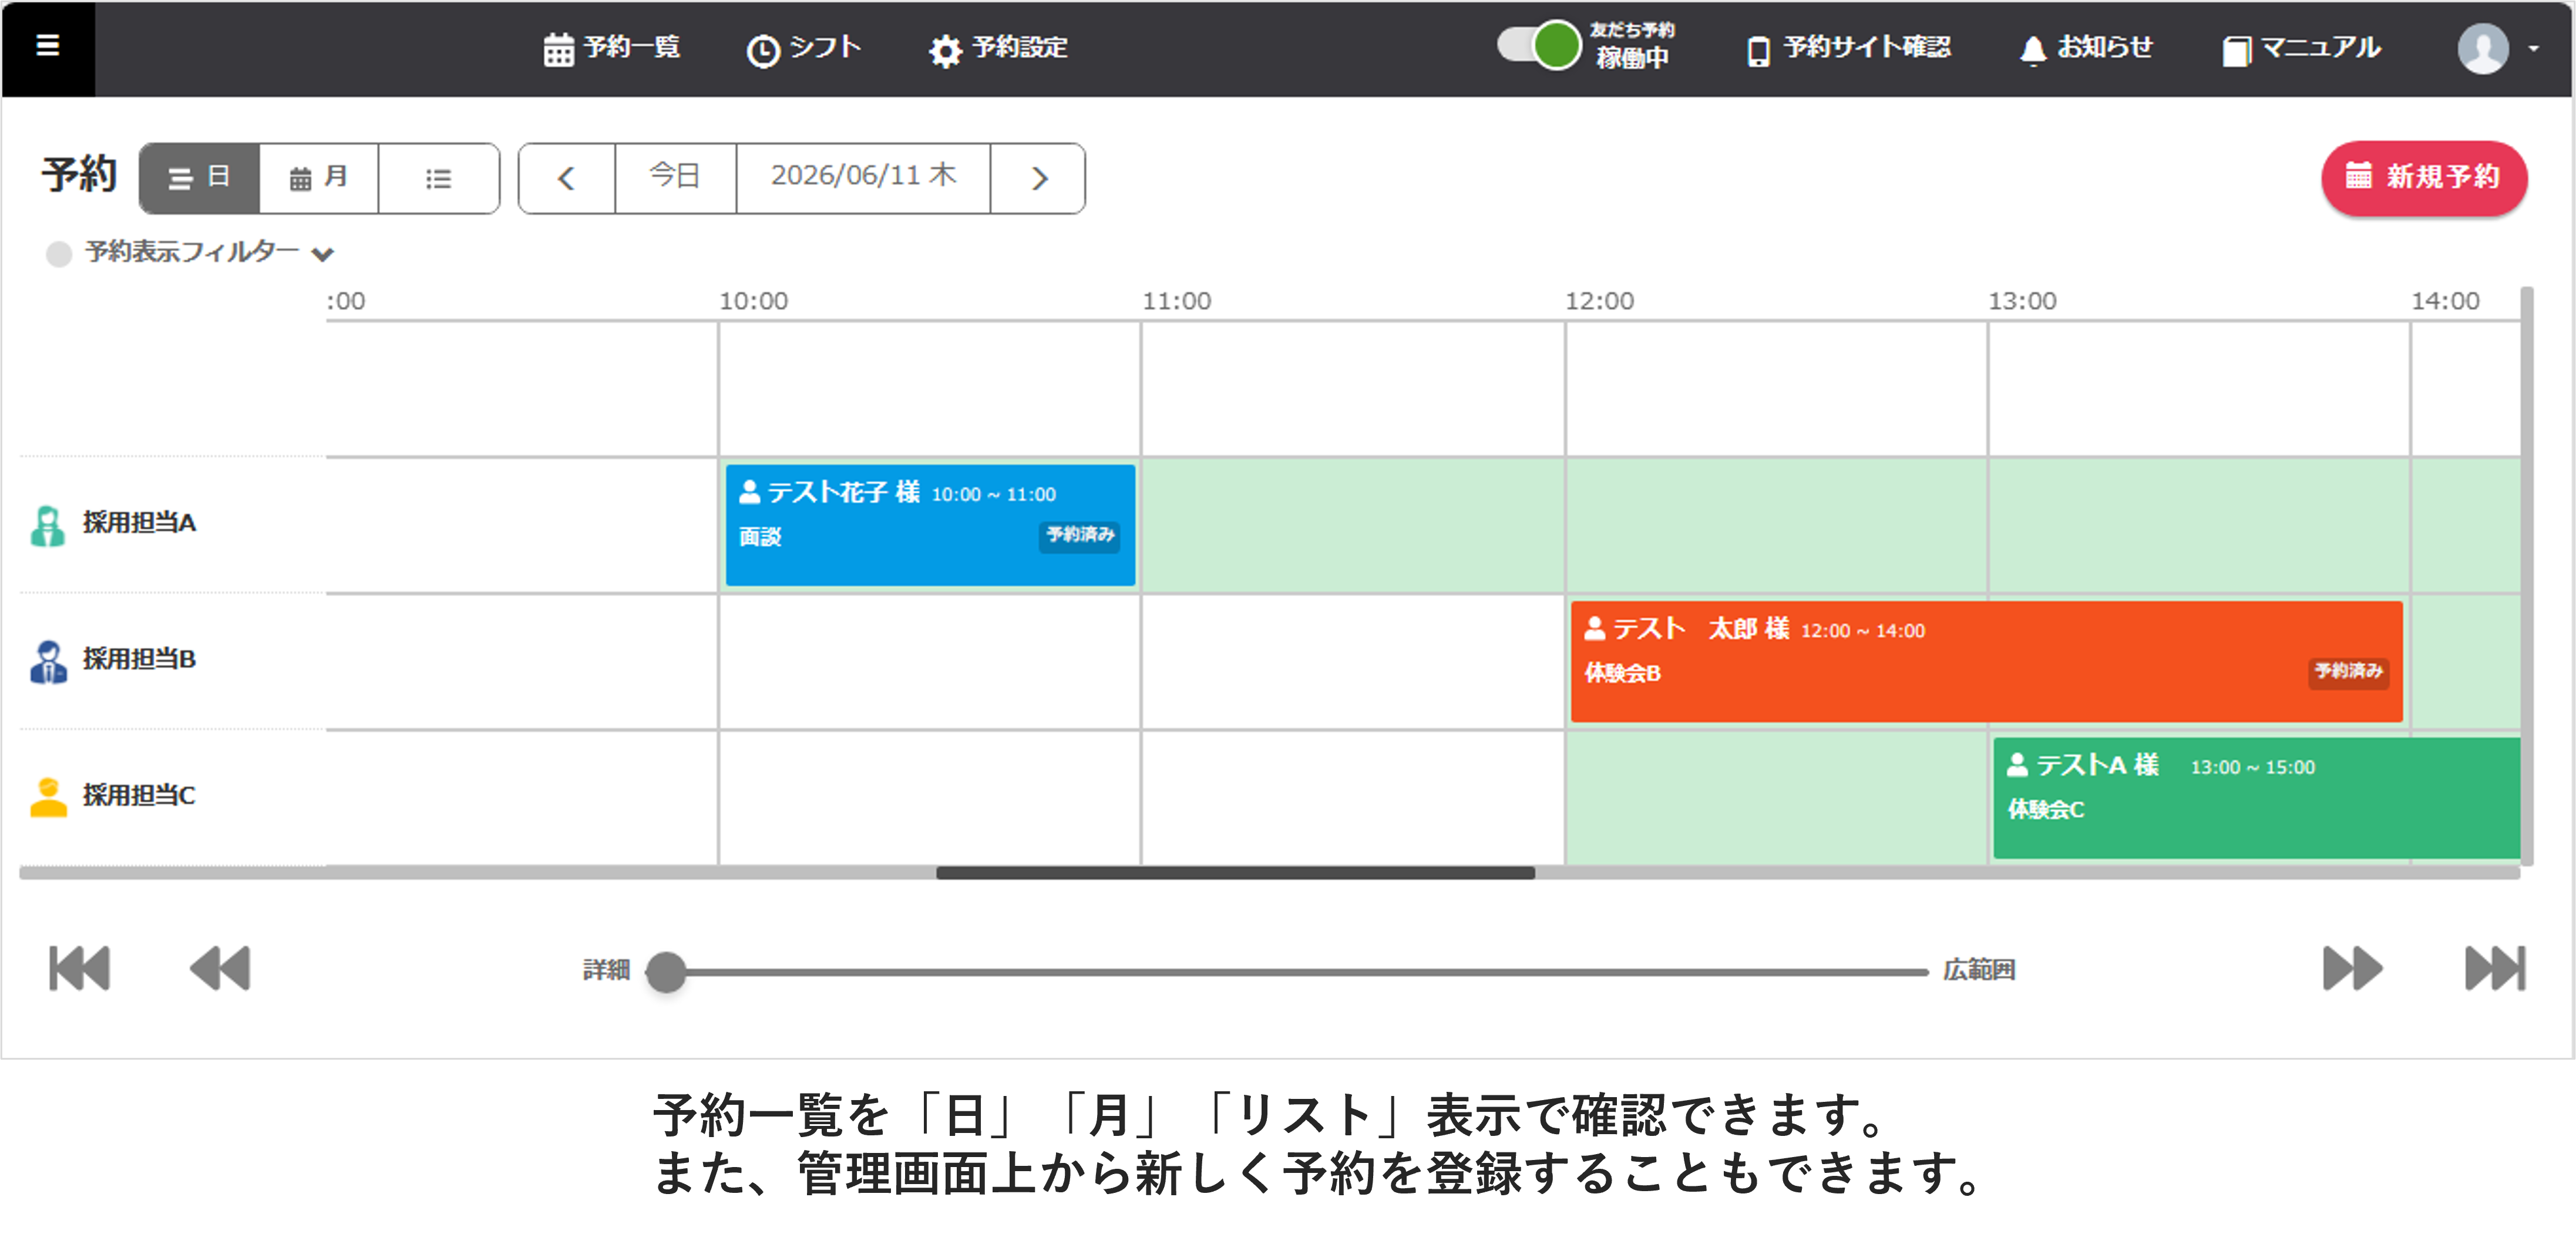
Task: Switch to list view icon
Action: (x=438, y=178)
